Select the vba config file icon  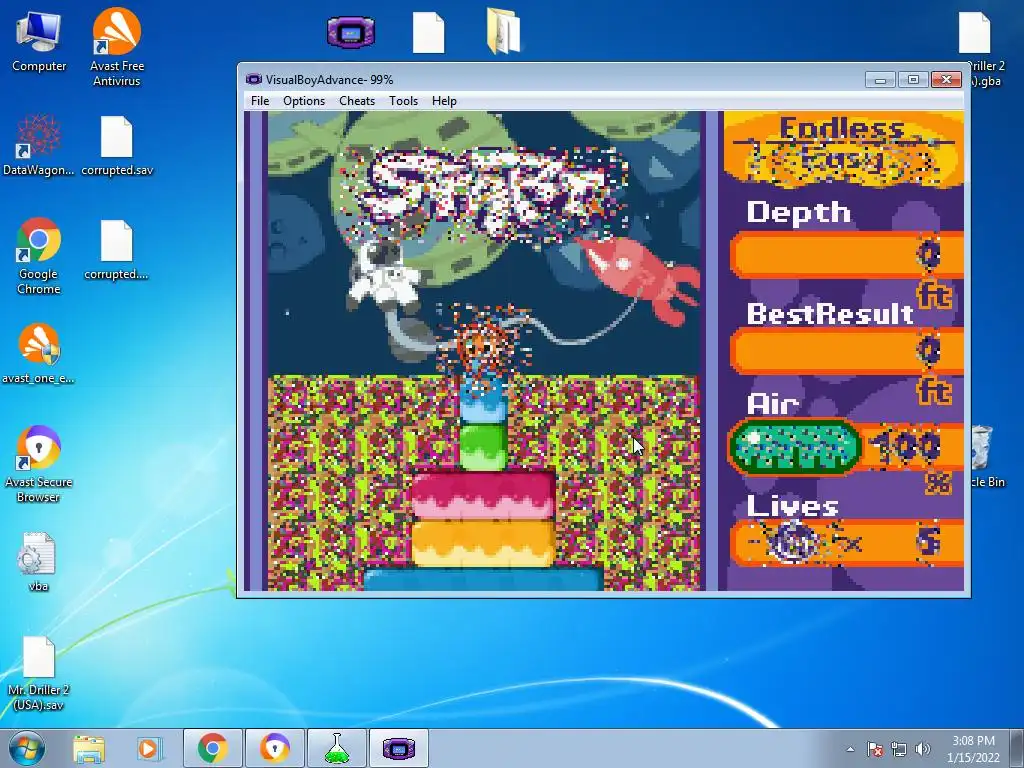(38, 562)
